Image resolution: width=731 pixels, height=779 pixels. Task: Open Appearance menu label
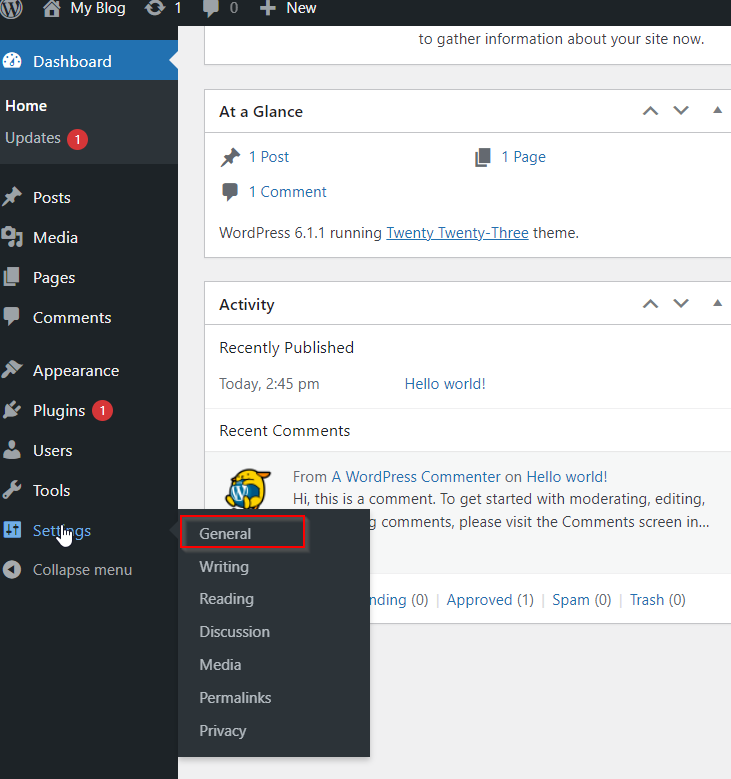pyautogui.click(x=76, y=371)
